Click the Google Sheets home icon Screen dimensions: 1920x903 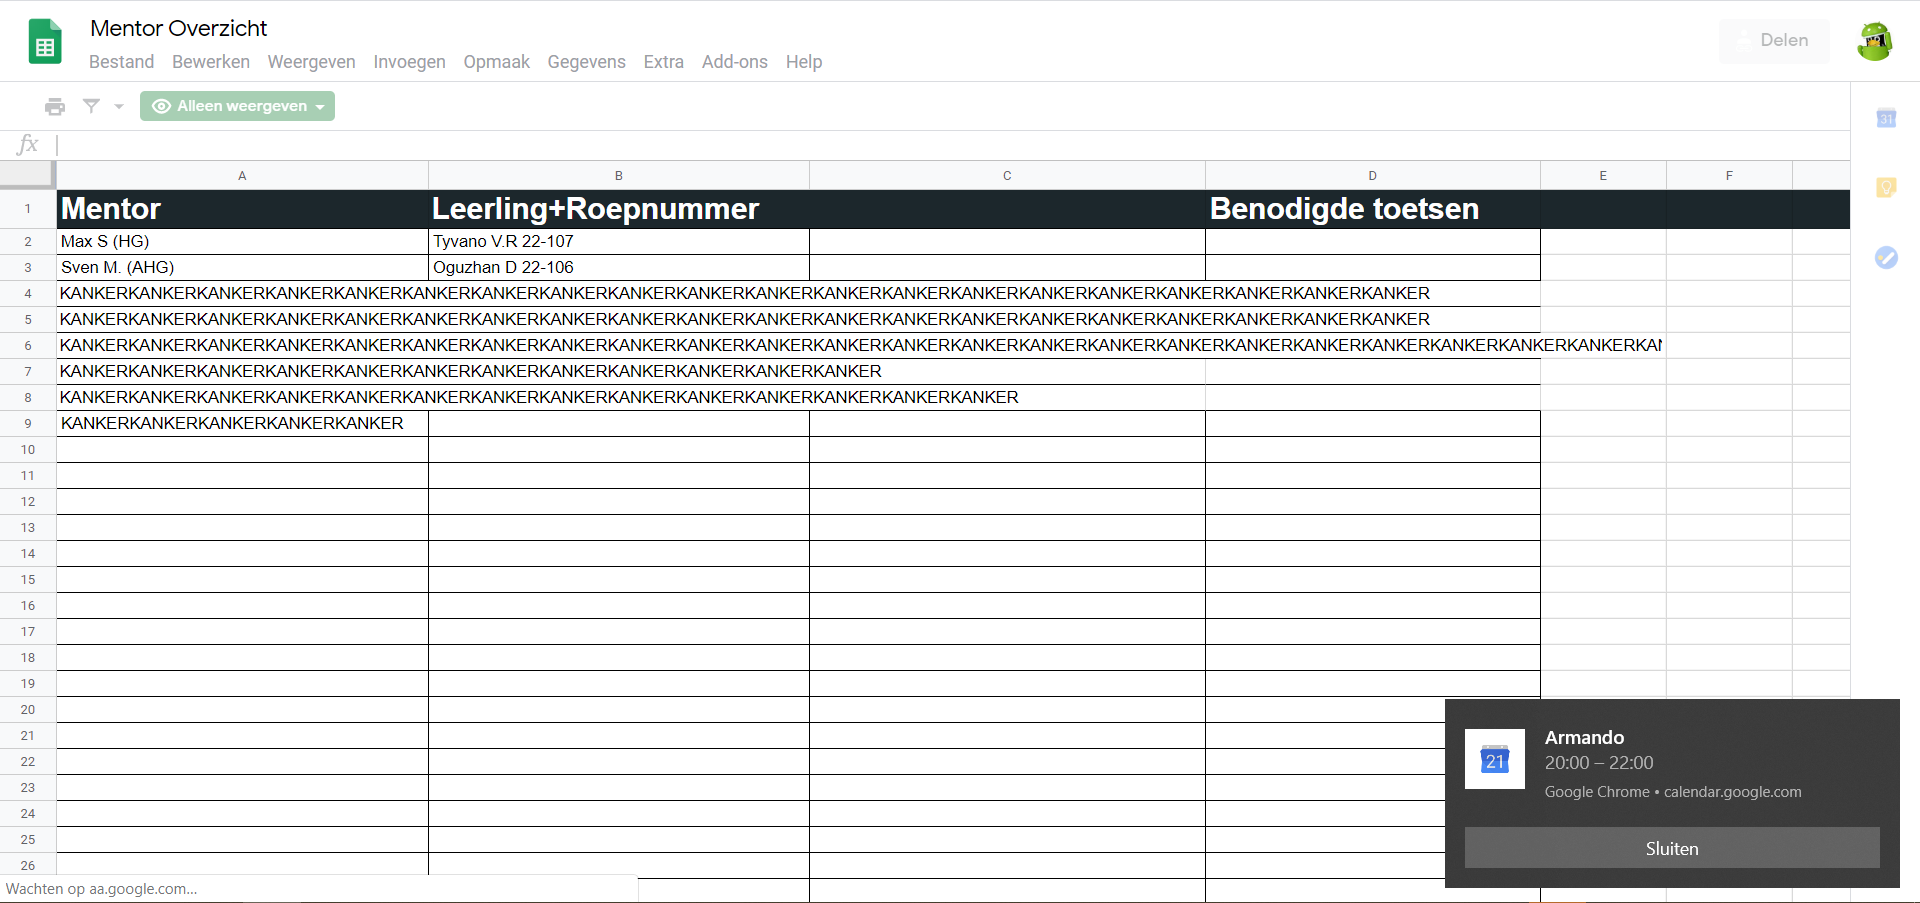tap(45, 42)
